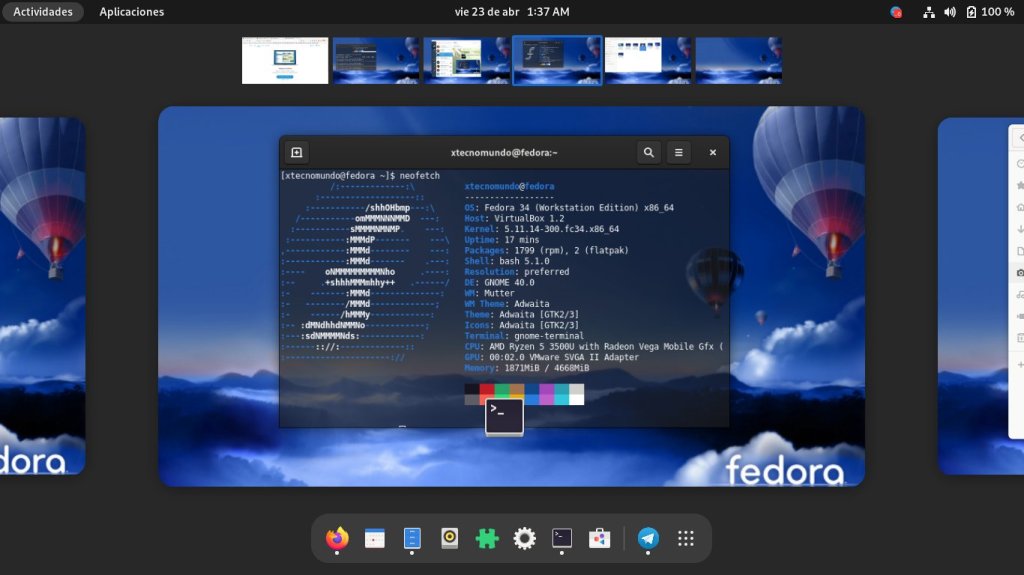Viewport: 1024px width, 575px height.
Task: Click the red color block in neofetch output
Action: click(487, 389)
